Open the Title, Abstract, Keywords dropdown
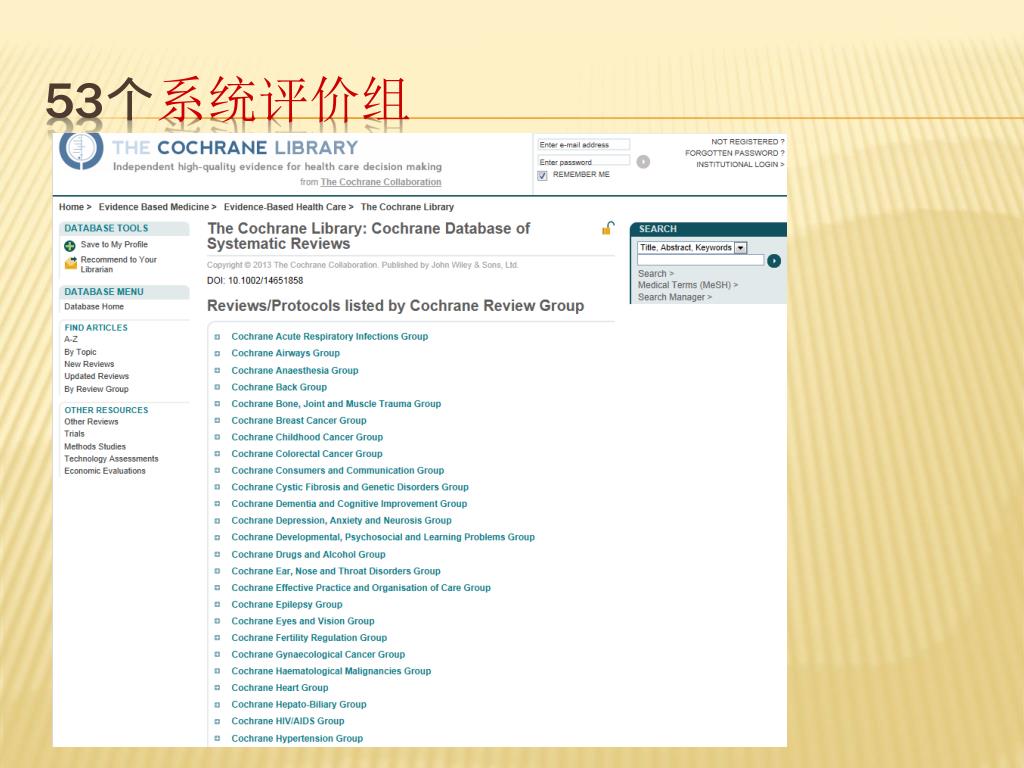This screenshot has width=1024, height=768. 741,248
